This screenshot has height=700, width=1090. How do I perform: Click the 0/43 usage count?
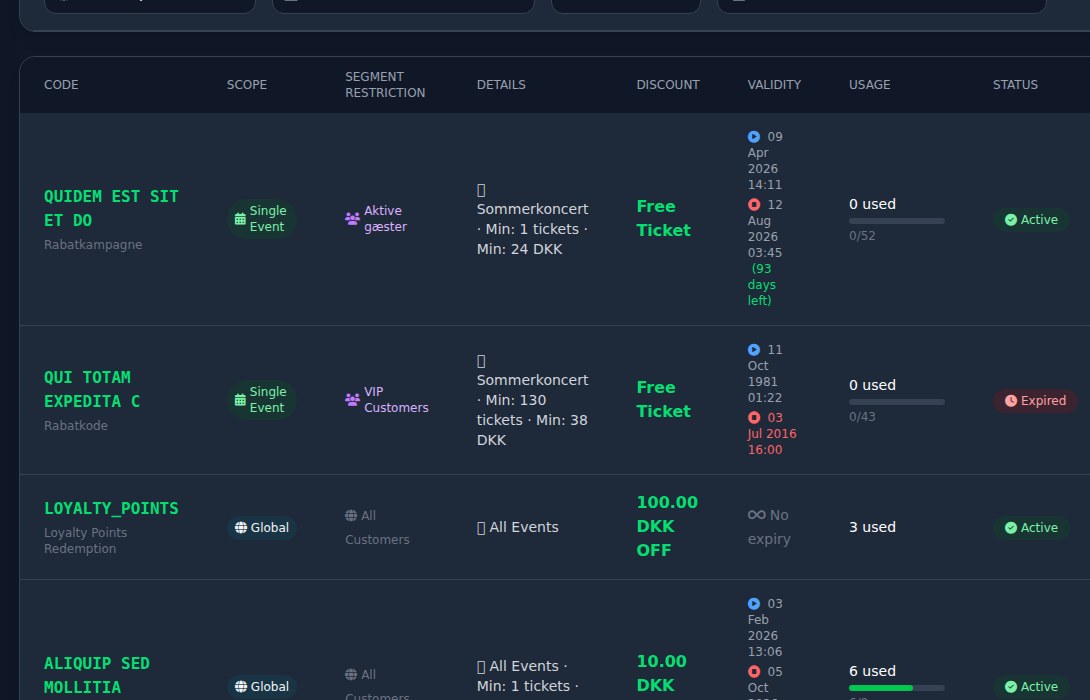tap(862, 417)
